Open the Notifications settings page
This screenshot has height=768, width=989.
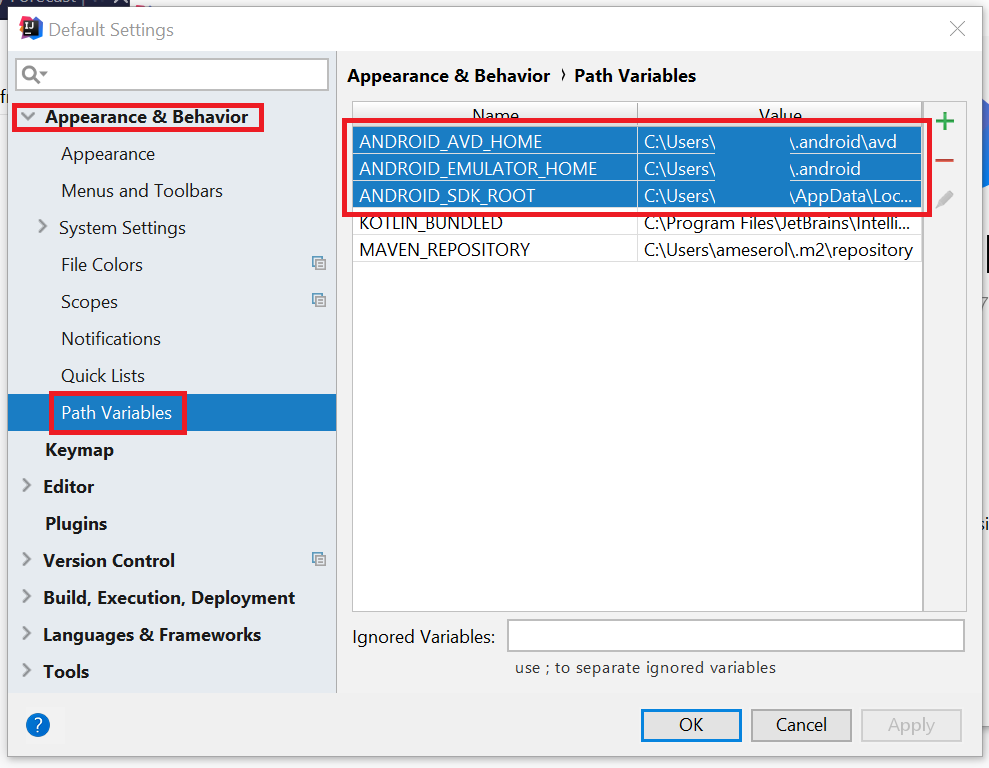(111, 339)
